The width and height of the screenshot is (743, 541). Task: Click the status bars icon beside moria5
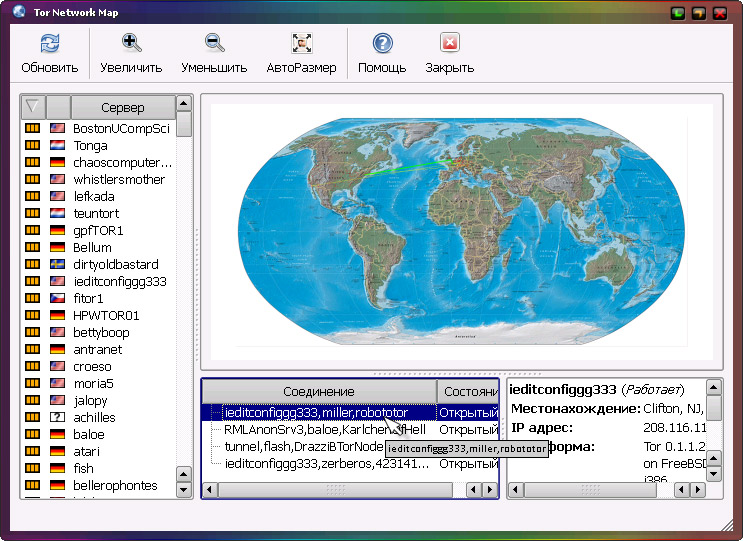32,383
